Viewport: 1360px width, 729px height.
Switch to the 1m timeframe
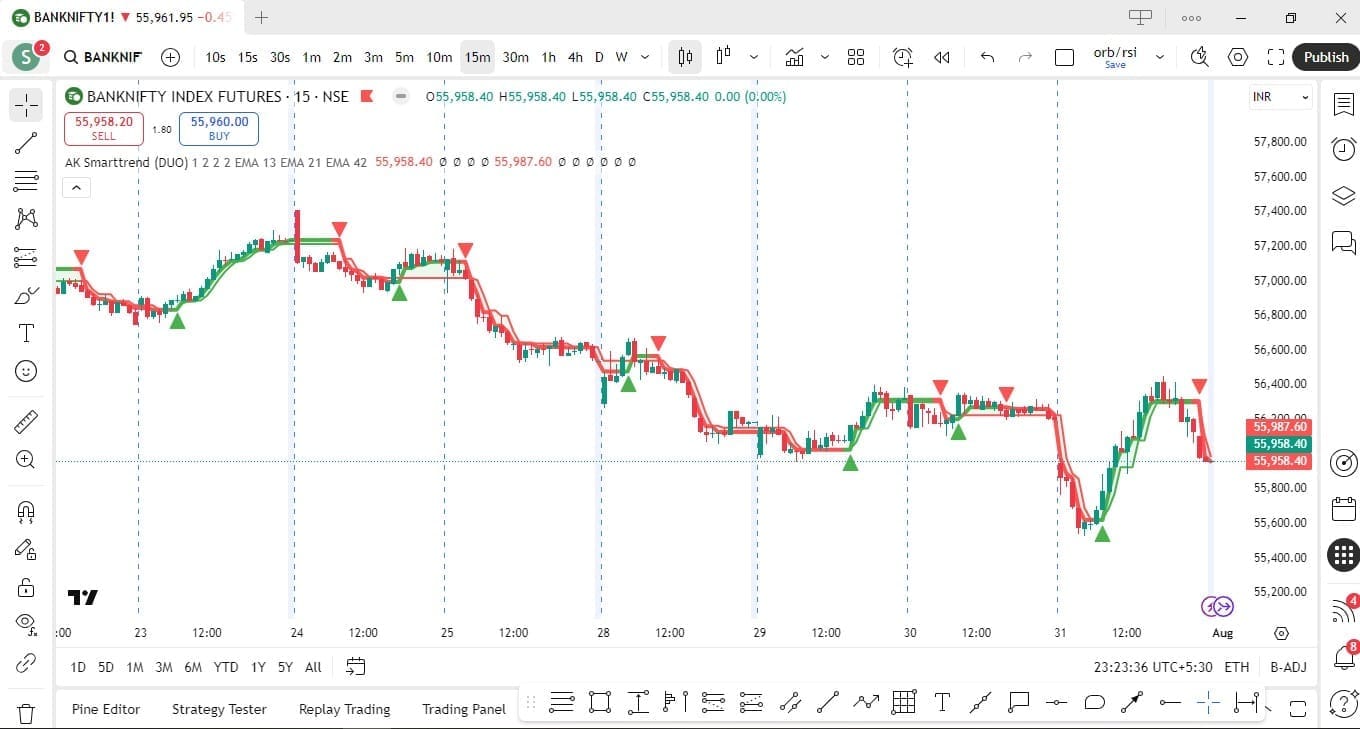tap(312, 57)
